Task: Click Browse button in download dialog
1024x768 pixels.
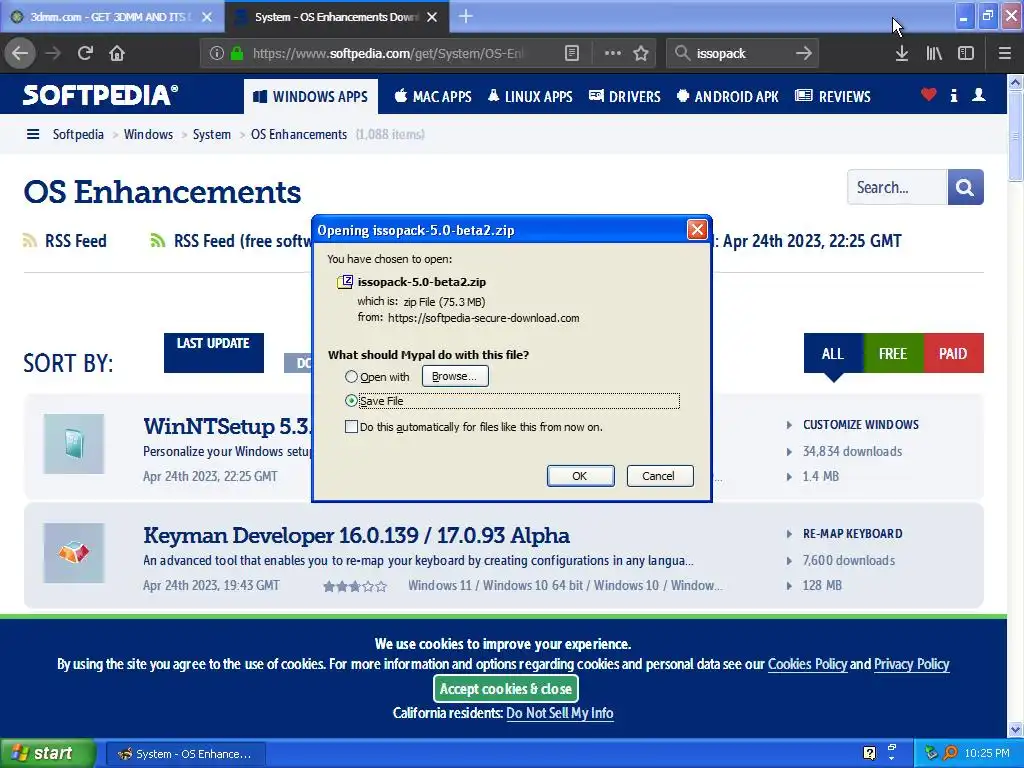Action: 455,376
